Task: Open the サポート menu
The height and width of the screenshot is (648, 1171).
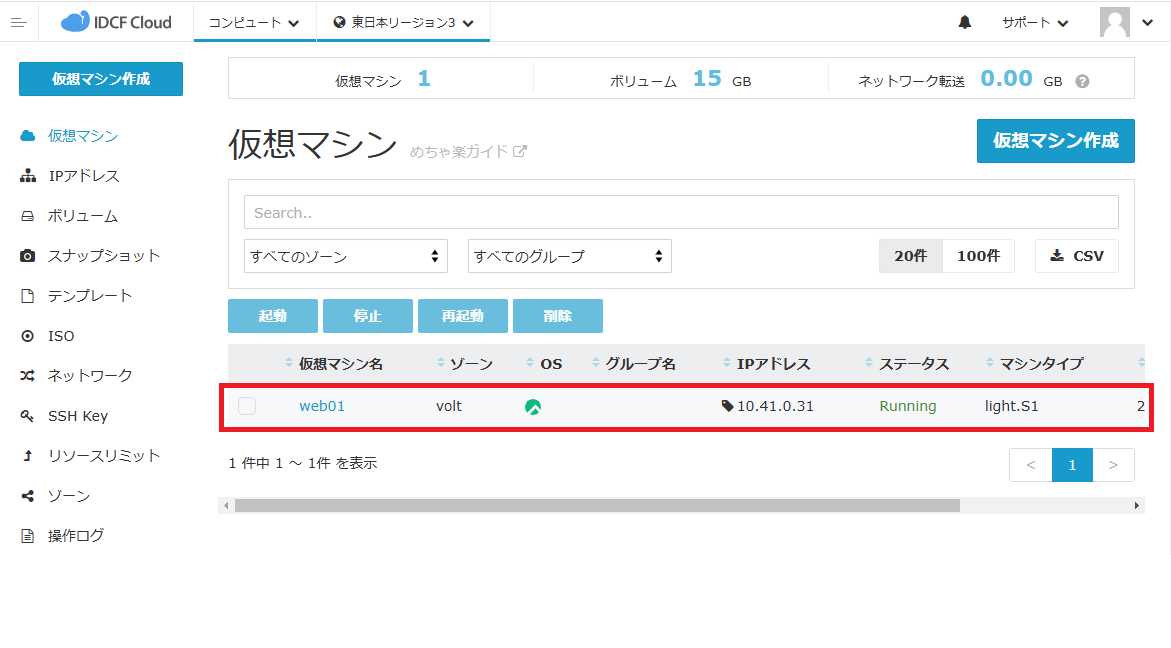Action: (1035, 22)
